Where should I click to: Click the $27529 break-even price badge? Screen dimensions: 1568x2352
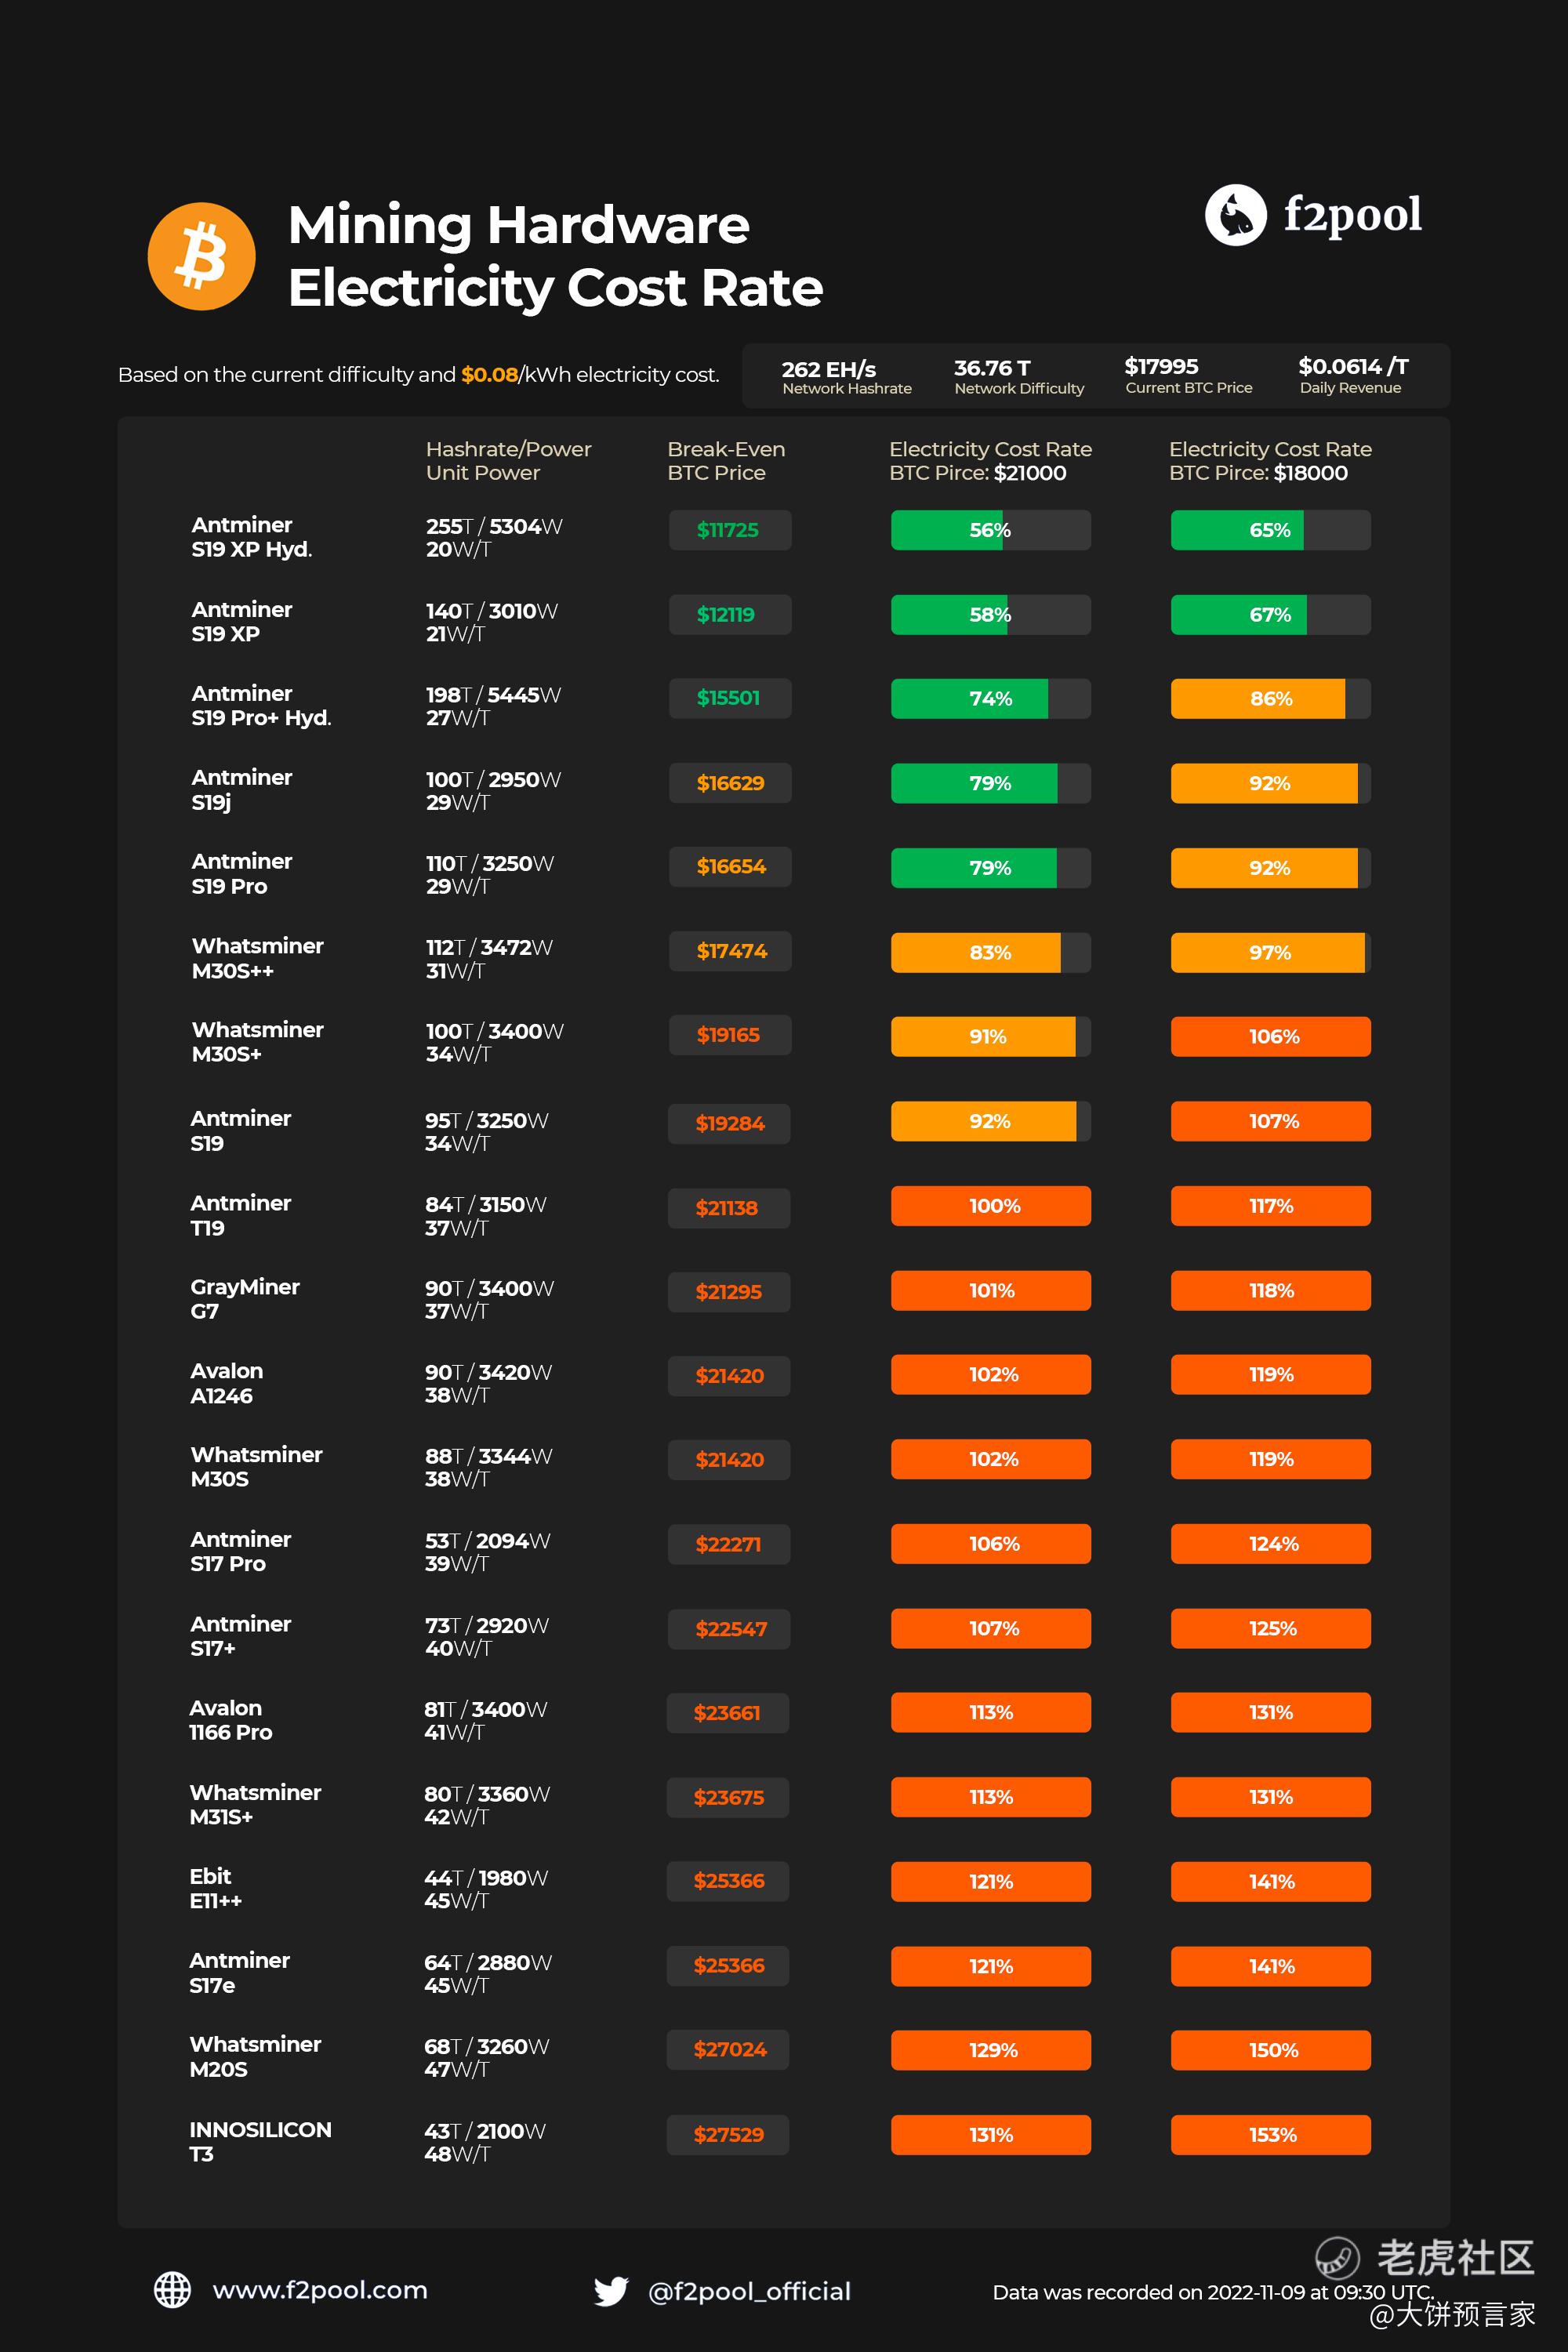[x=728, y=2134]
